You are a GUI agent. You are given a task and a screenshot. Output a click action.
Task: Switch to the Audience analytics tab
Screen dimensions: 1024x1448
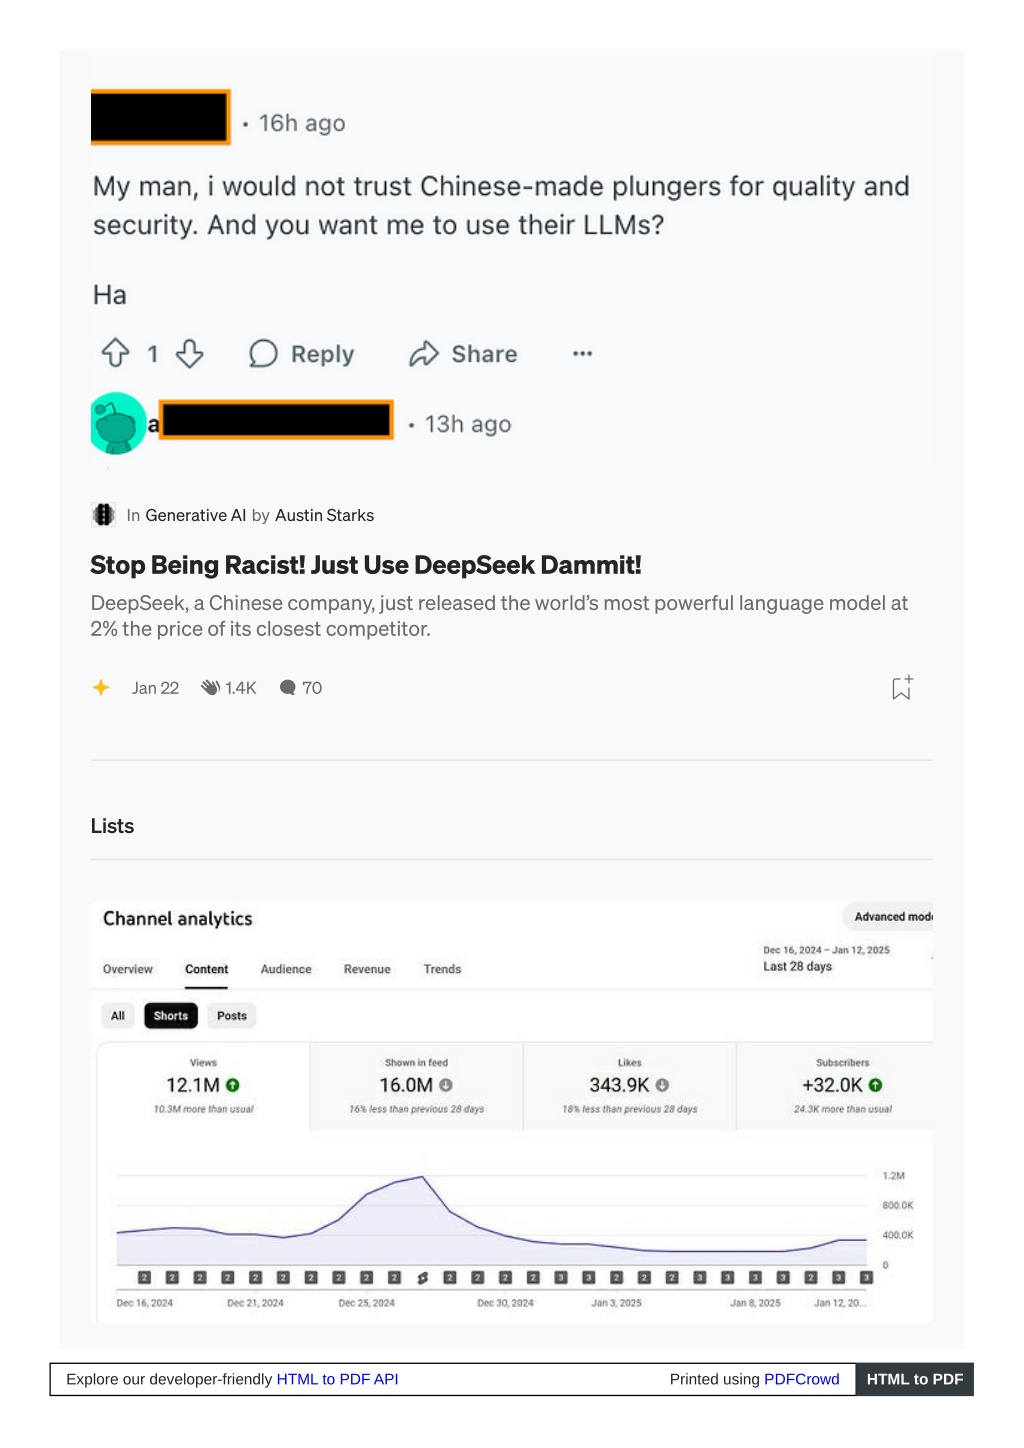coord(286,969)
